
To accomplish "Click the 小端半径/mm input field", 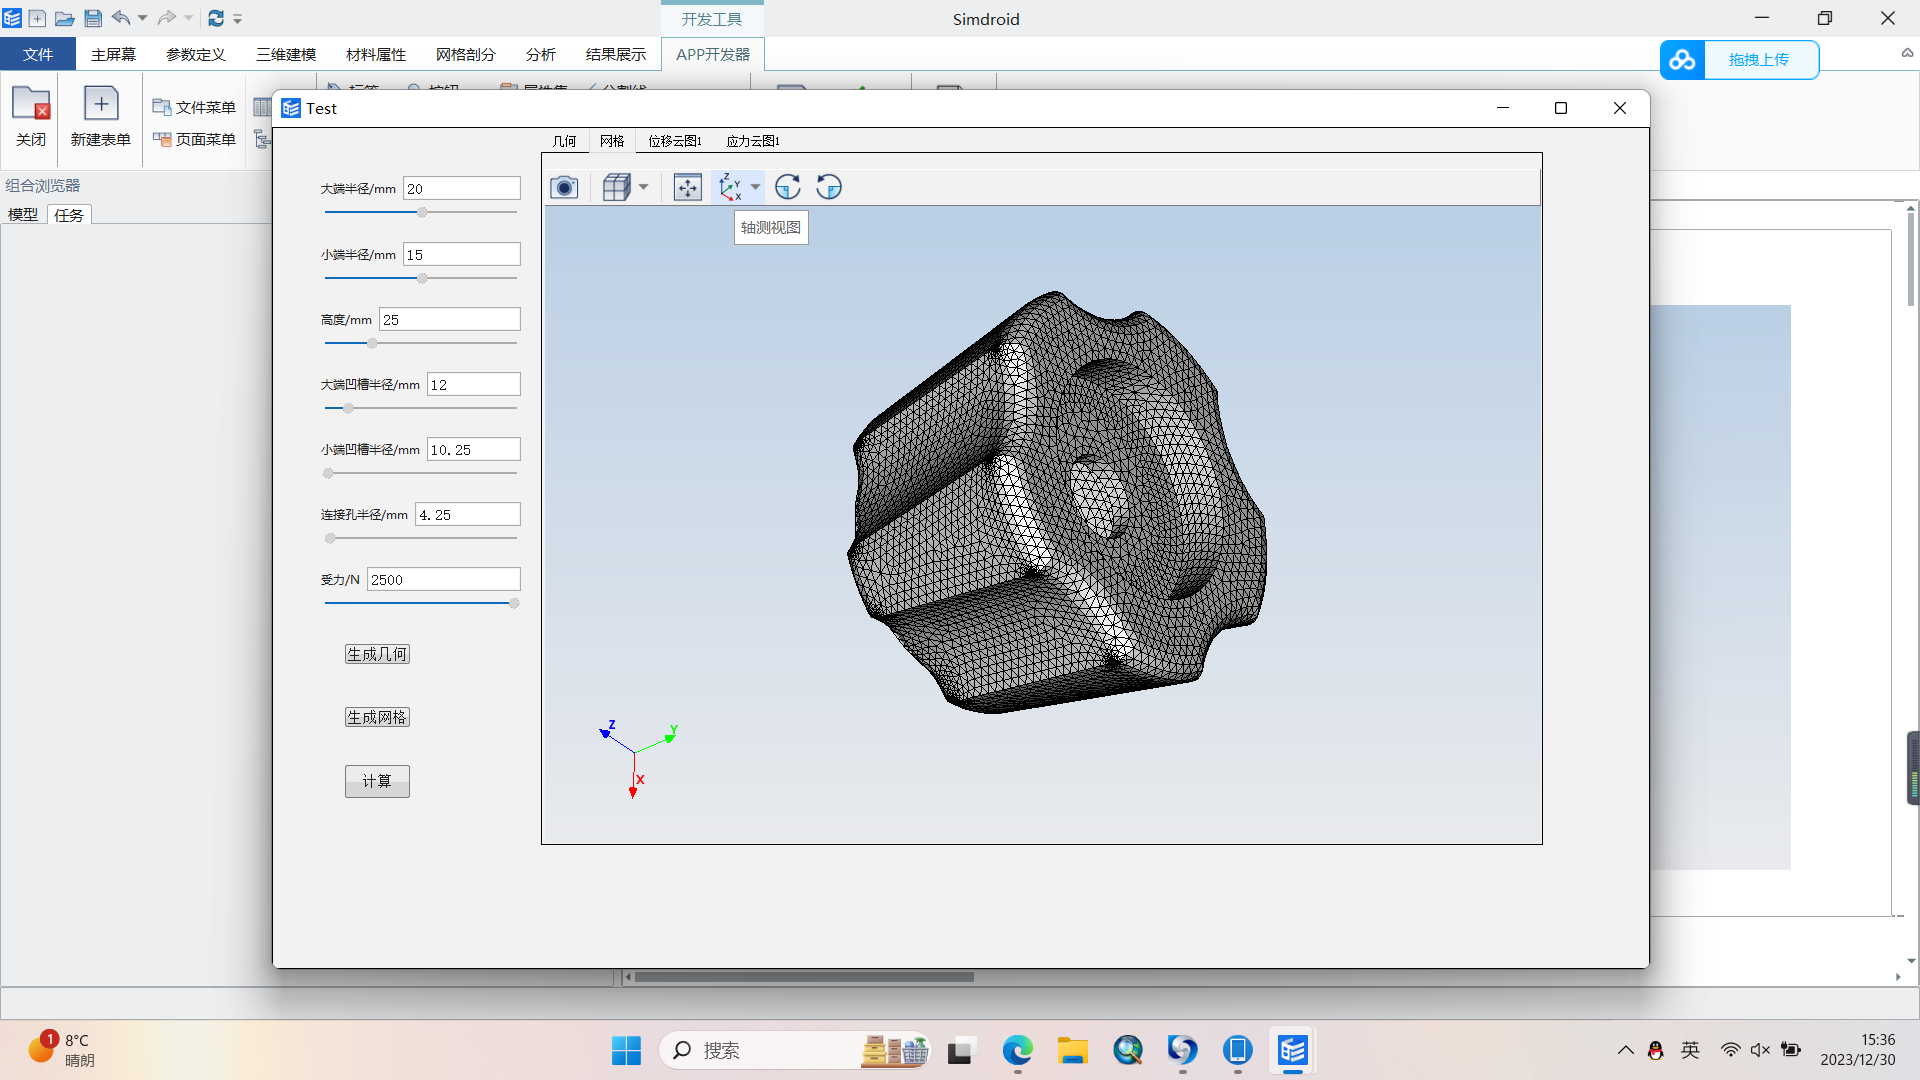I will (x=461, y=254).
